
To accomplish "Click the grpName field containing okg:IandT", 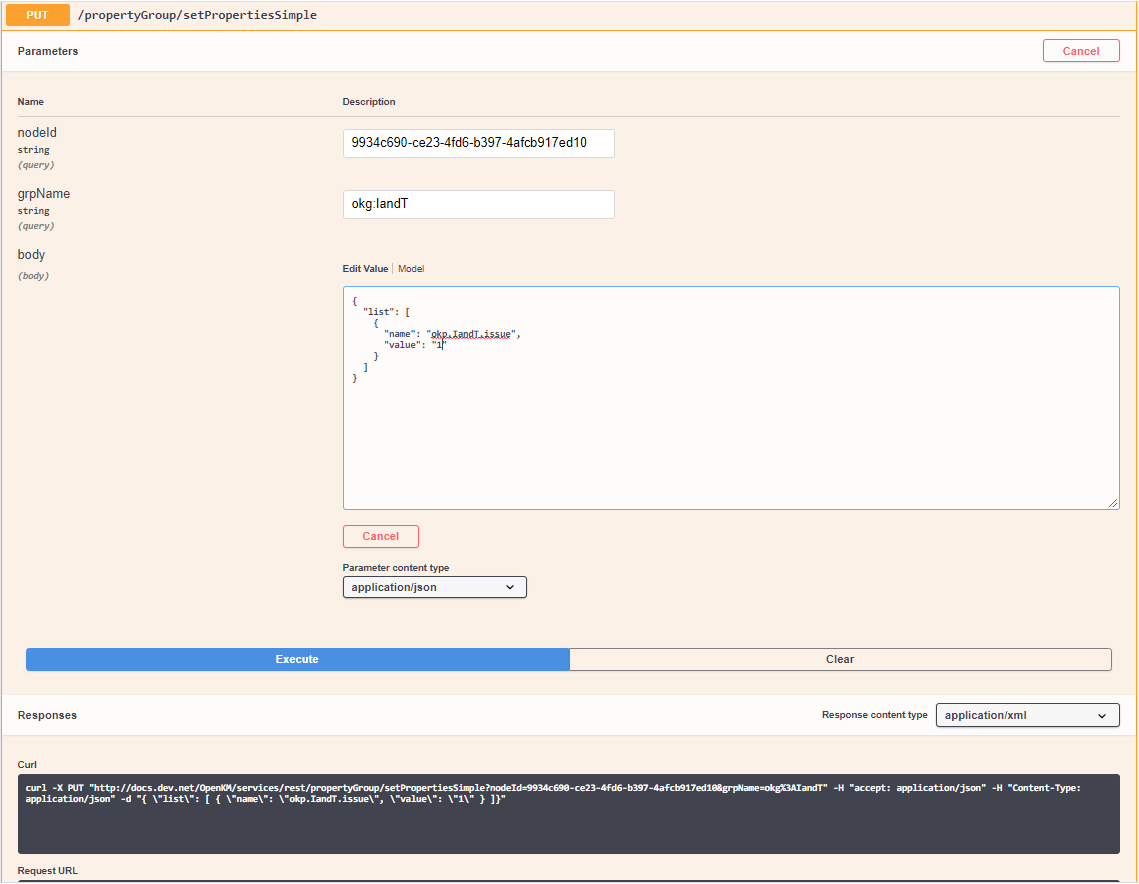I will 478,204.
